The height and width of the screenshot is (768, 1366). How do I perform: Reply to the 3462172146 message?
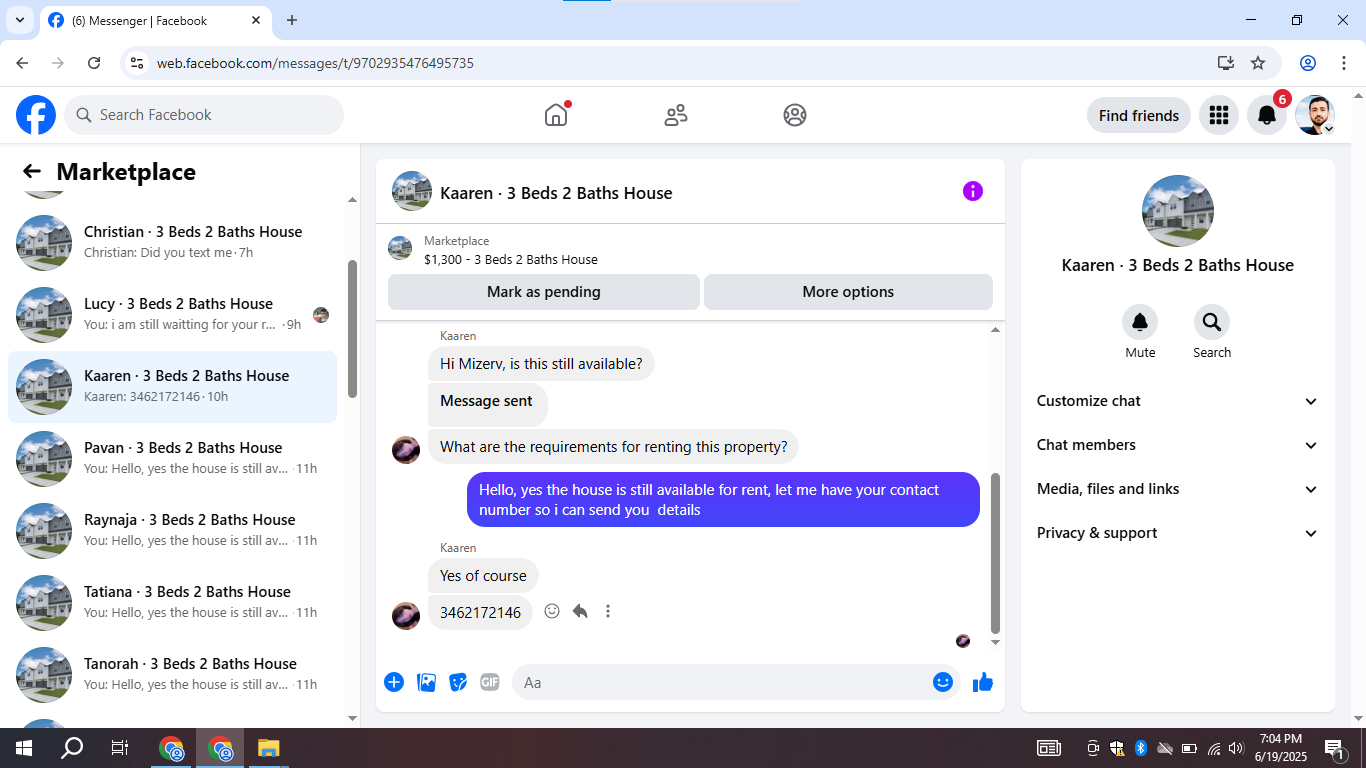point(580,611)
